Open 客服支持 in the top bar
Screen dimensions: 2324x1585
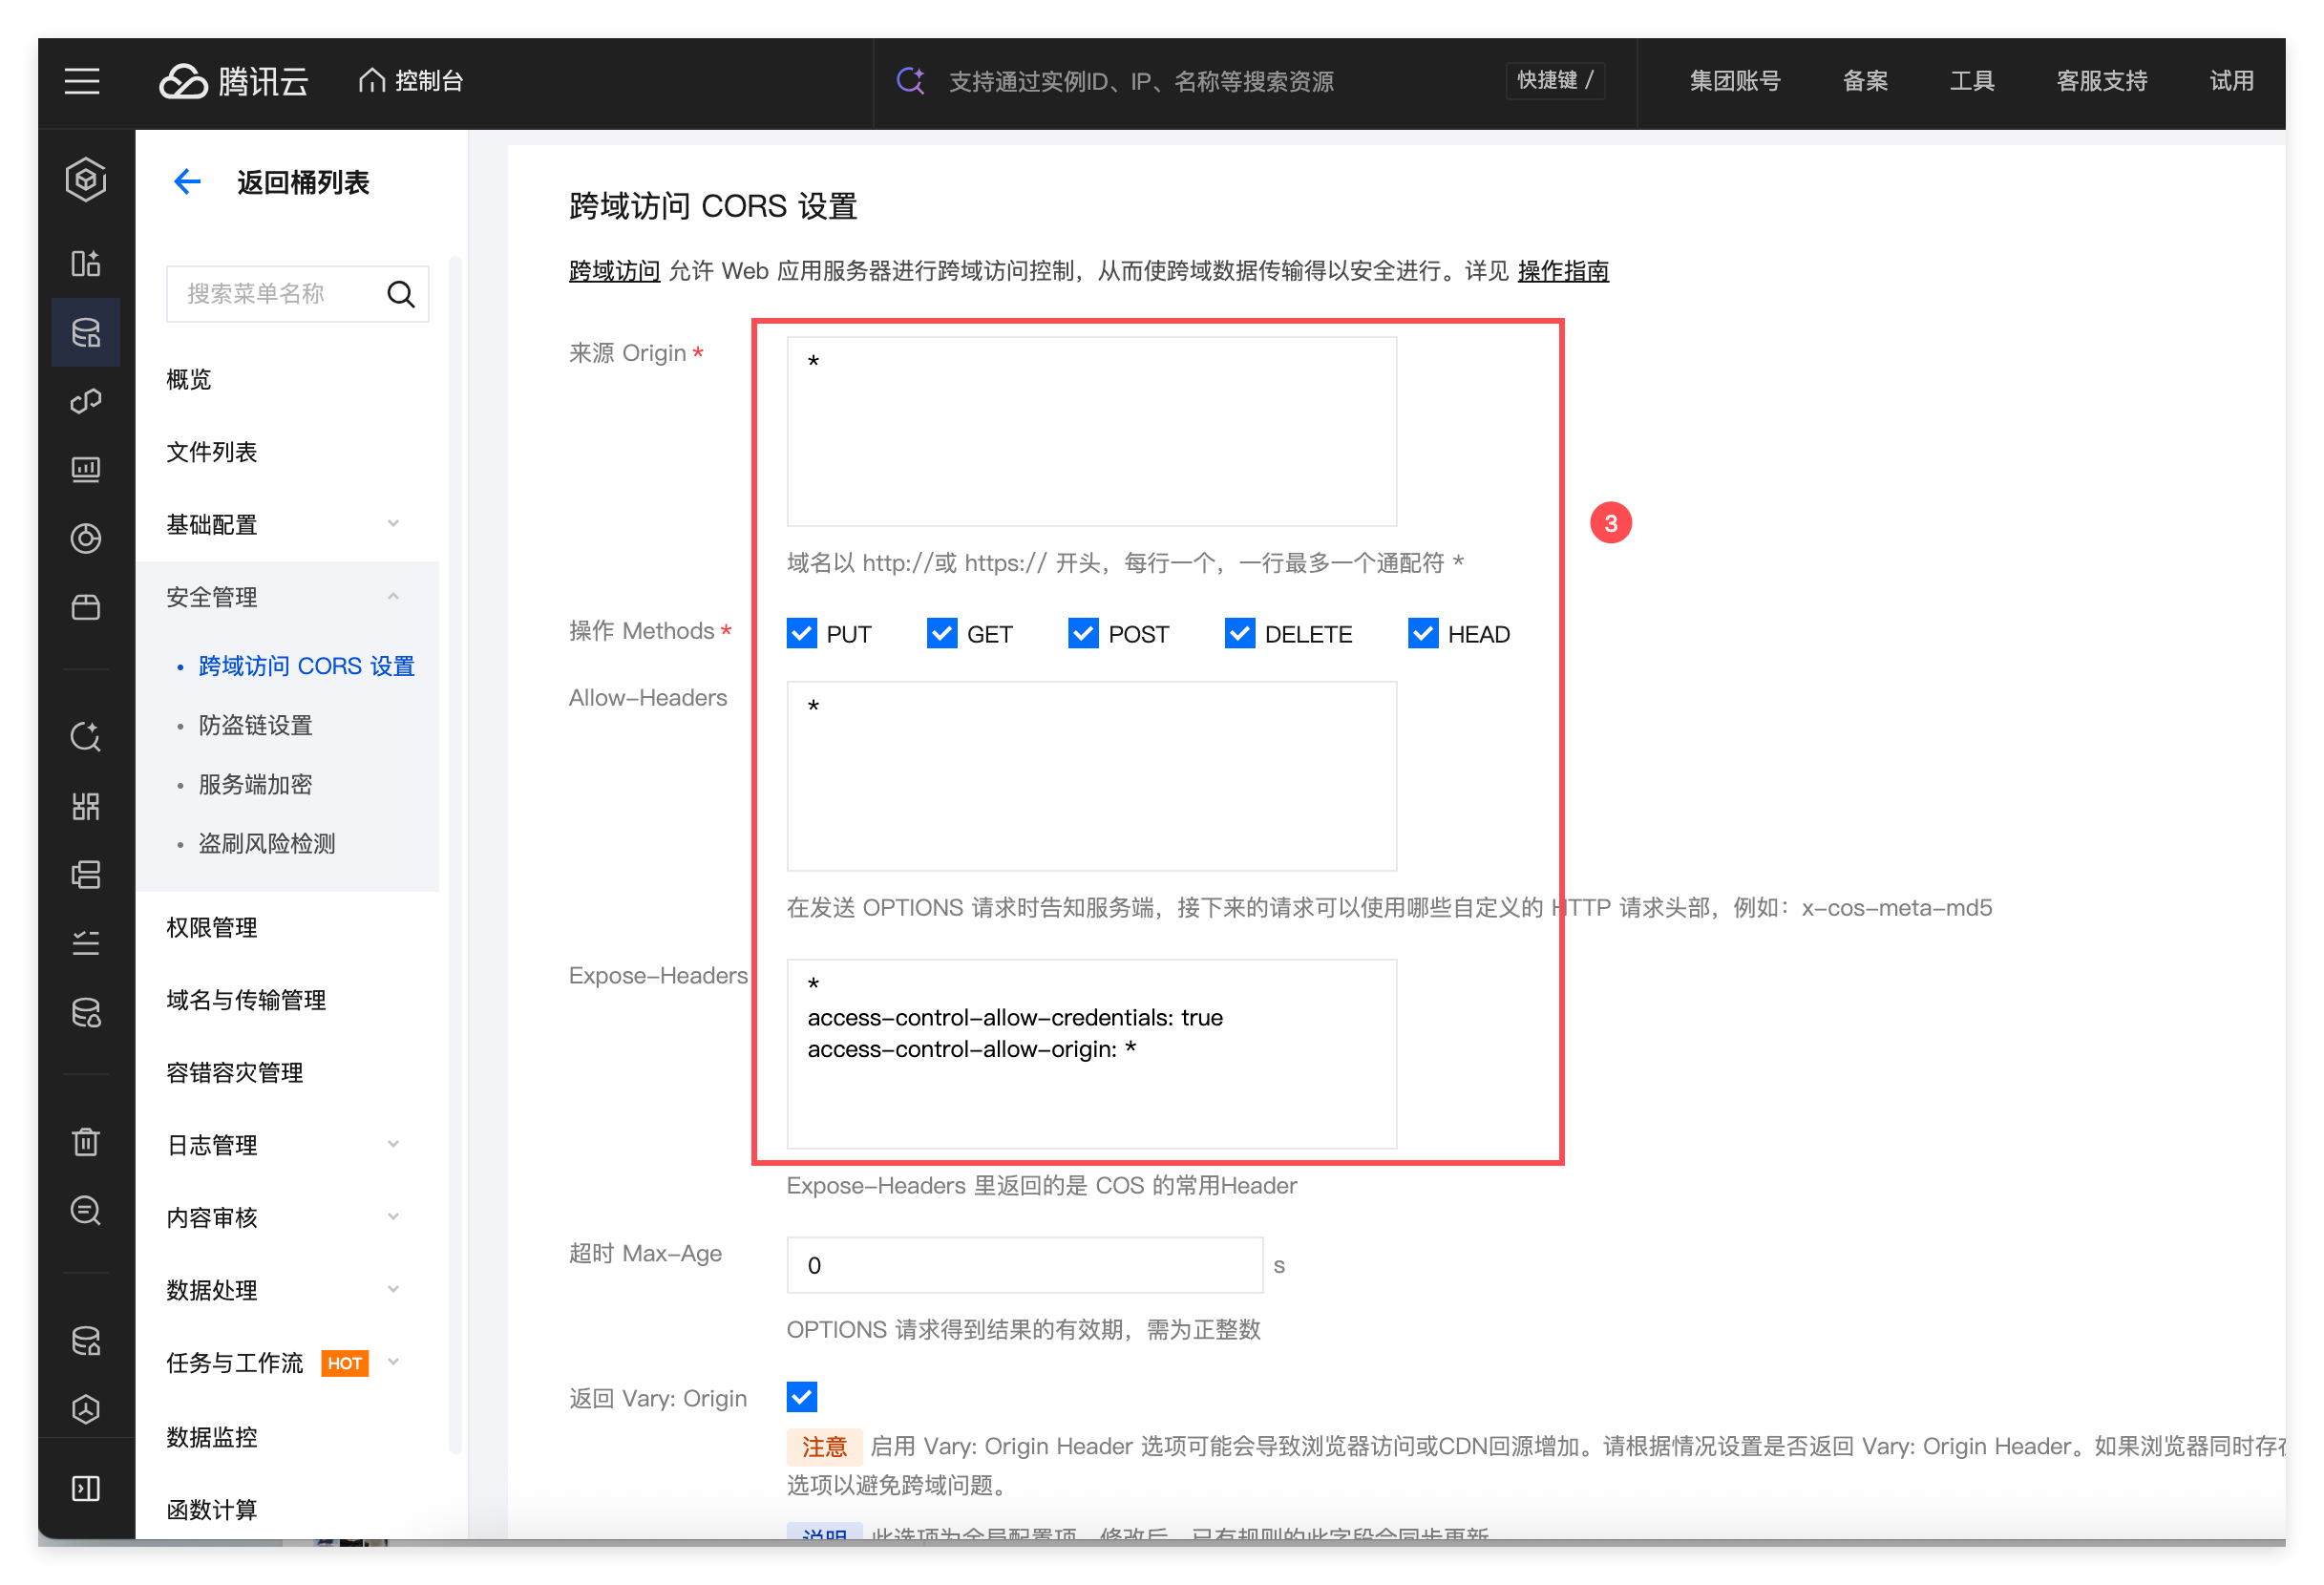point(2102,81)
